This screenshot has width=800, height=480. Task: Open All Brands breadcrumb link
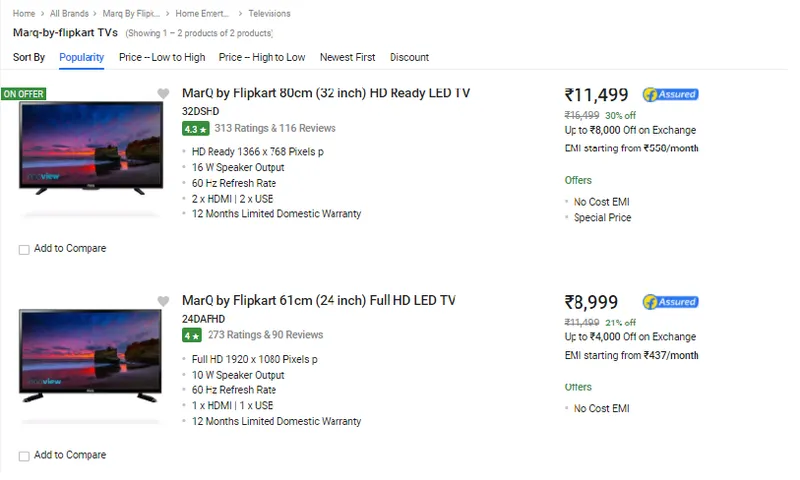69,14
